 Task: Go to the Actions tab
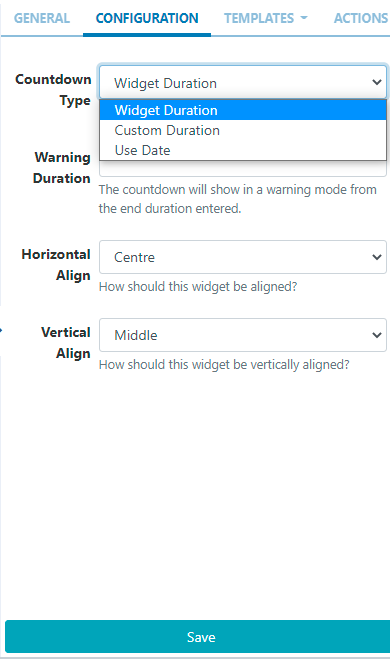pos(361,18)
